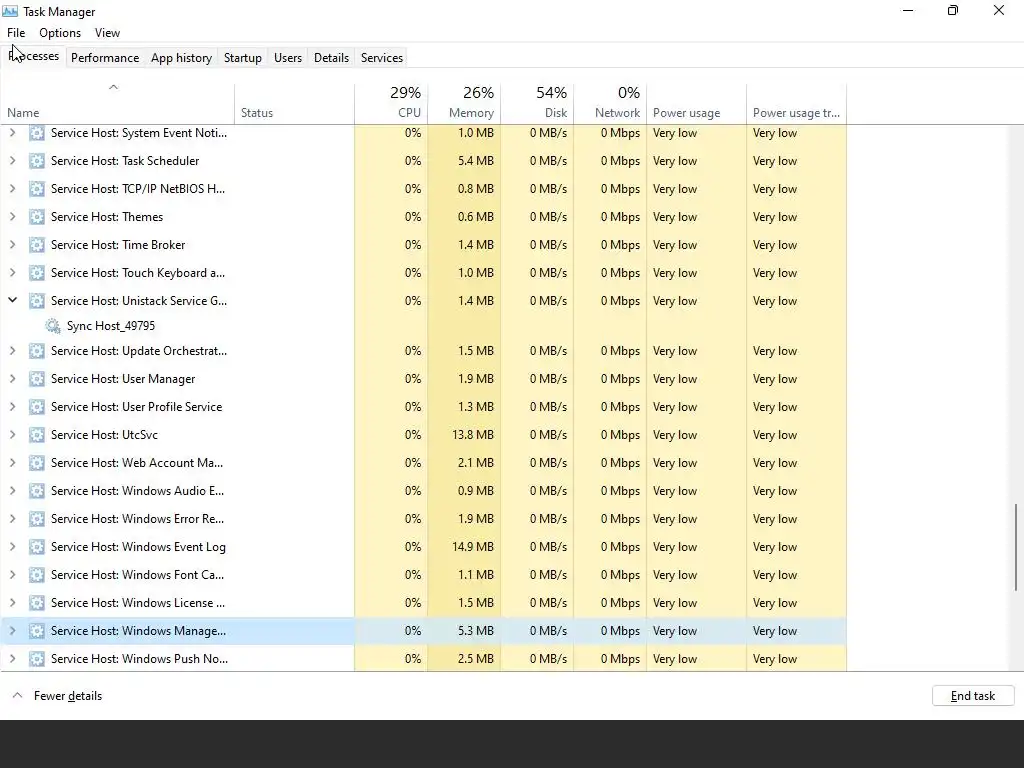Expand Service Host: Time Broker row
This screenshot has height=768, width=1024.
12,245
